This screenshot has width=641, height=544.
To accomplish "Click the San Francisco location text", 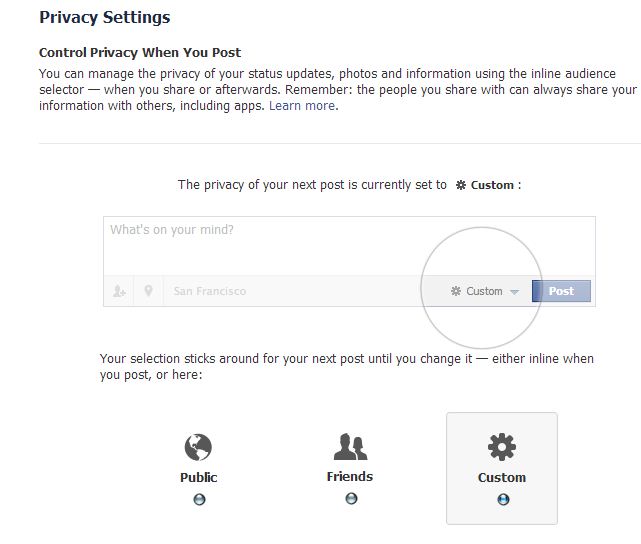I will 209,291.
